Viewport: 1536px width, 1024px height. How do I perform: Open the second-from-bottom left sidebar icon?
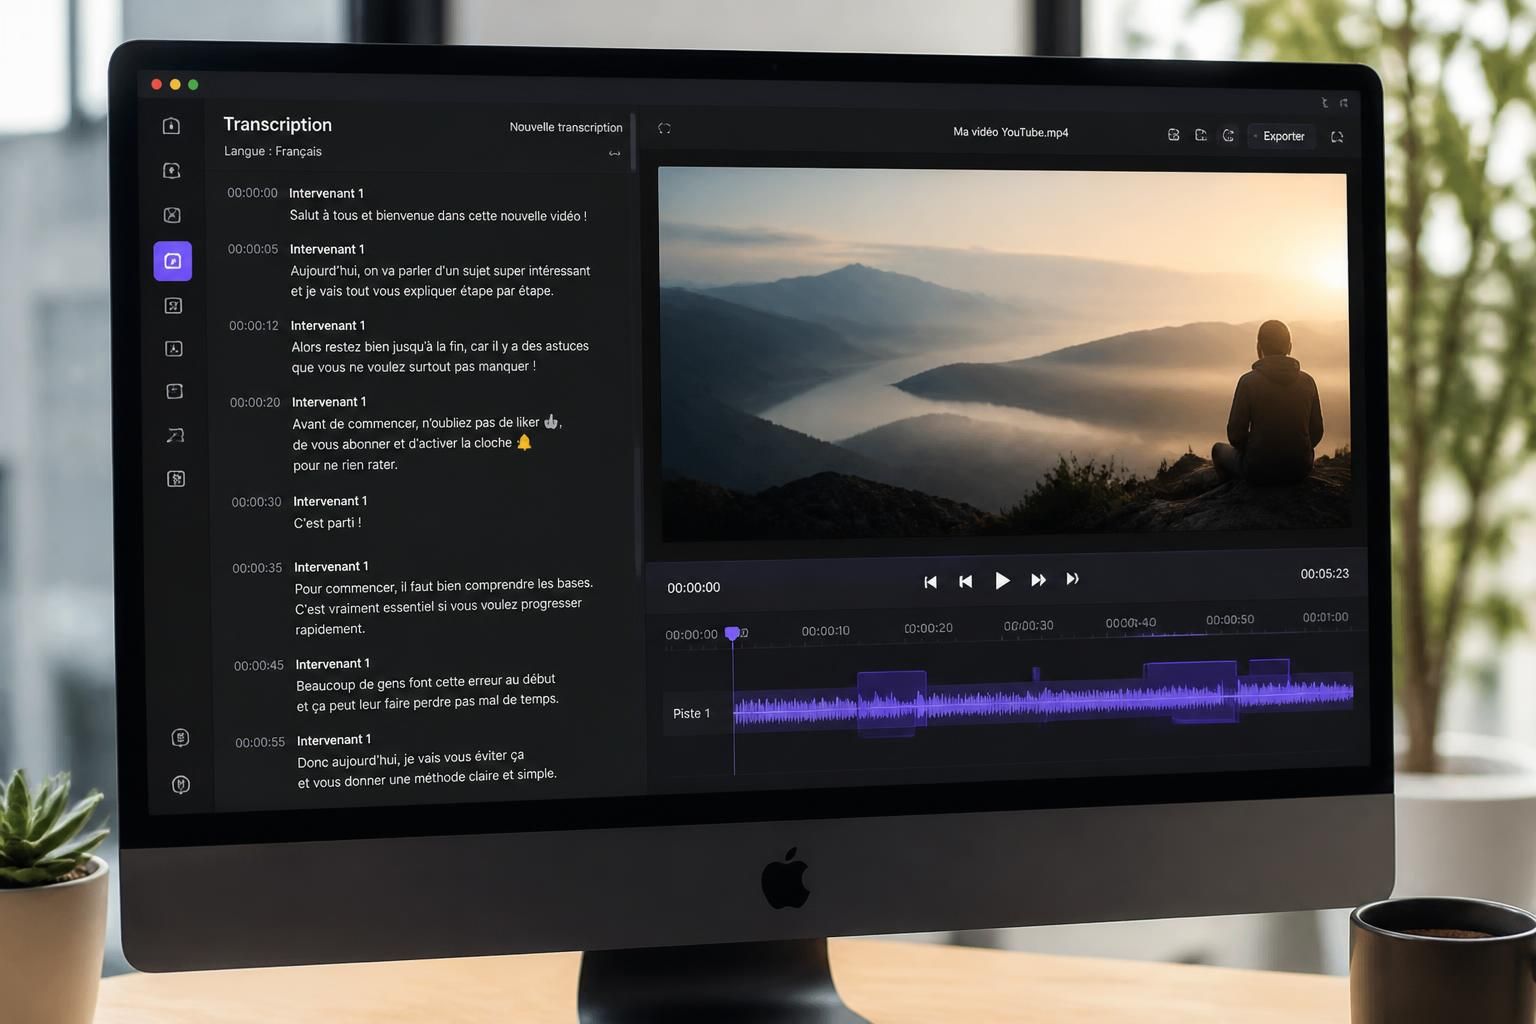(x=180, y=738)
